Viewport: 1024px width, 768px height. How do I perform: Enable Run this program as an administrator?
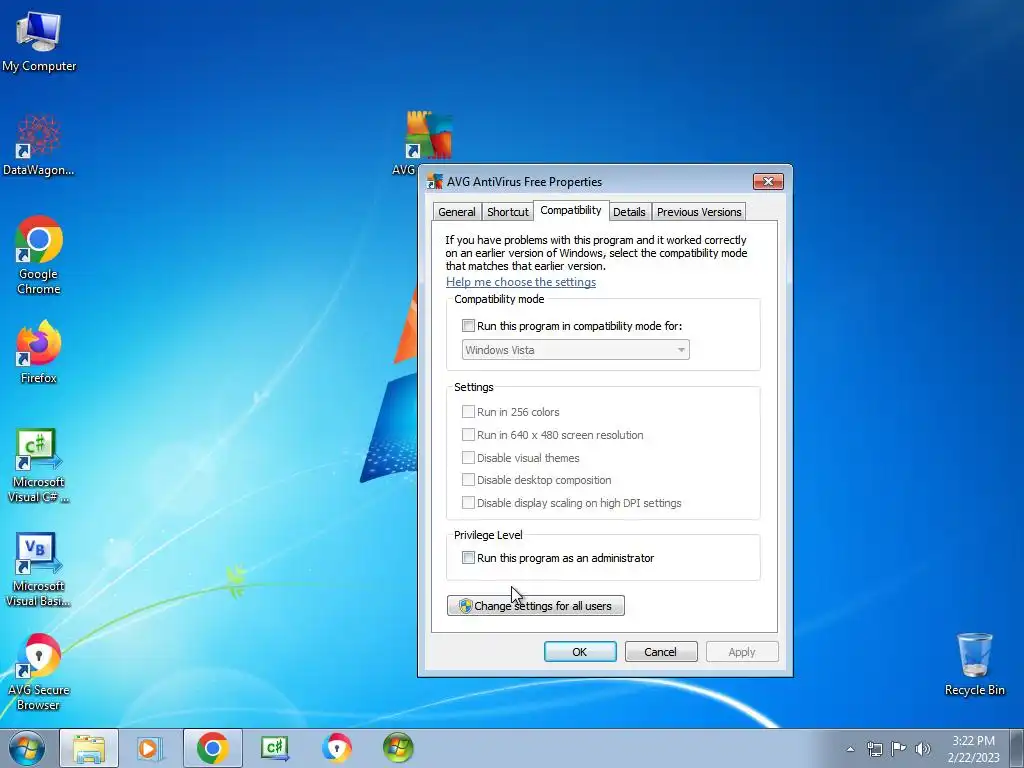468,558
